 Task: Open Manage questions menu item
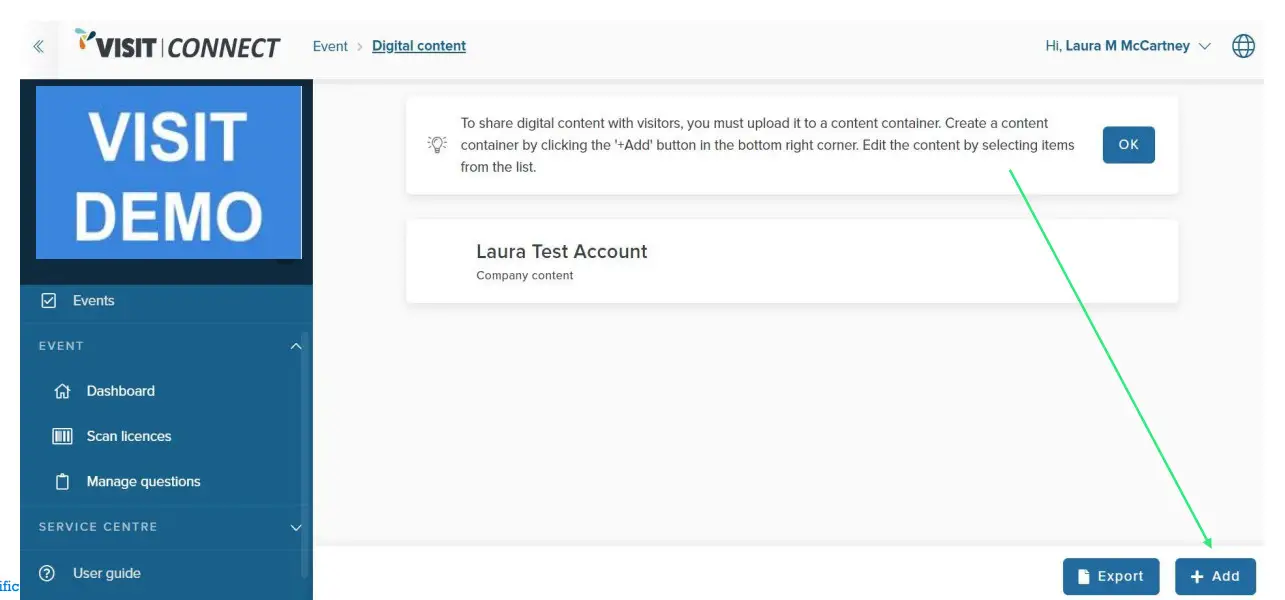point(143,482)
